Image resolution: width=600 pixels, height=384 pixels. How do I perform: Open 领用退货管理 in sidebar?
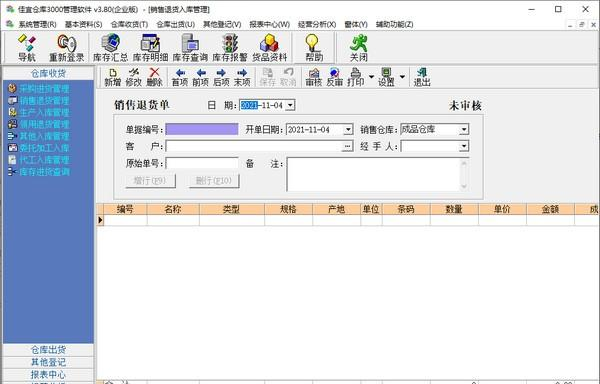[39, 124]
